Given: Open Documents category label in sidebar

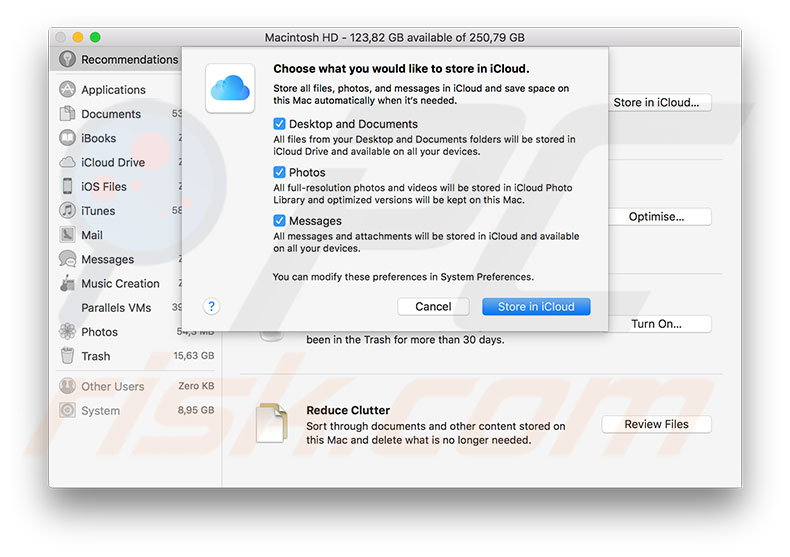Looking at the screenshot, I should pos(111,114).
